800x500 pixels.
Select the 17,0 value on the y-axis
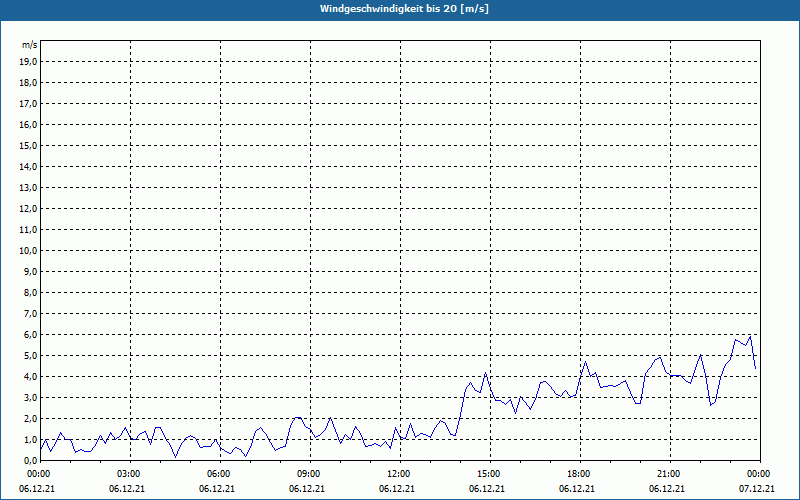pos(29,103)
